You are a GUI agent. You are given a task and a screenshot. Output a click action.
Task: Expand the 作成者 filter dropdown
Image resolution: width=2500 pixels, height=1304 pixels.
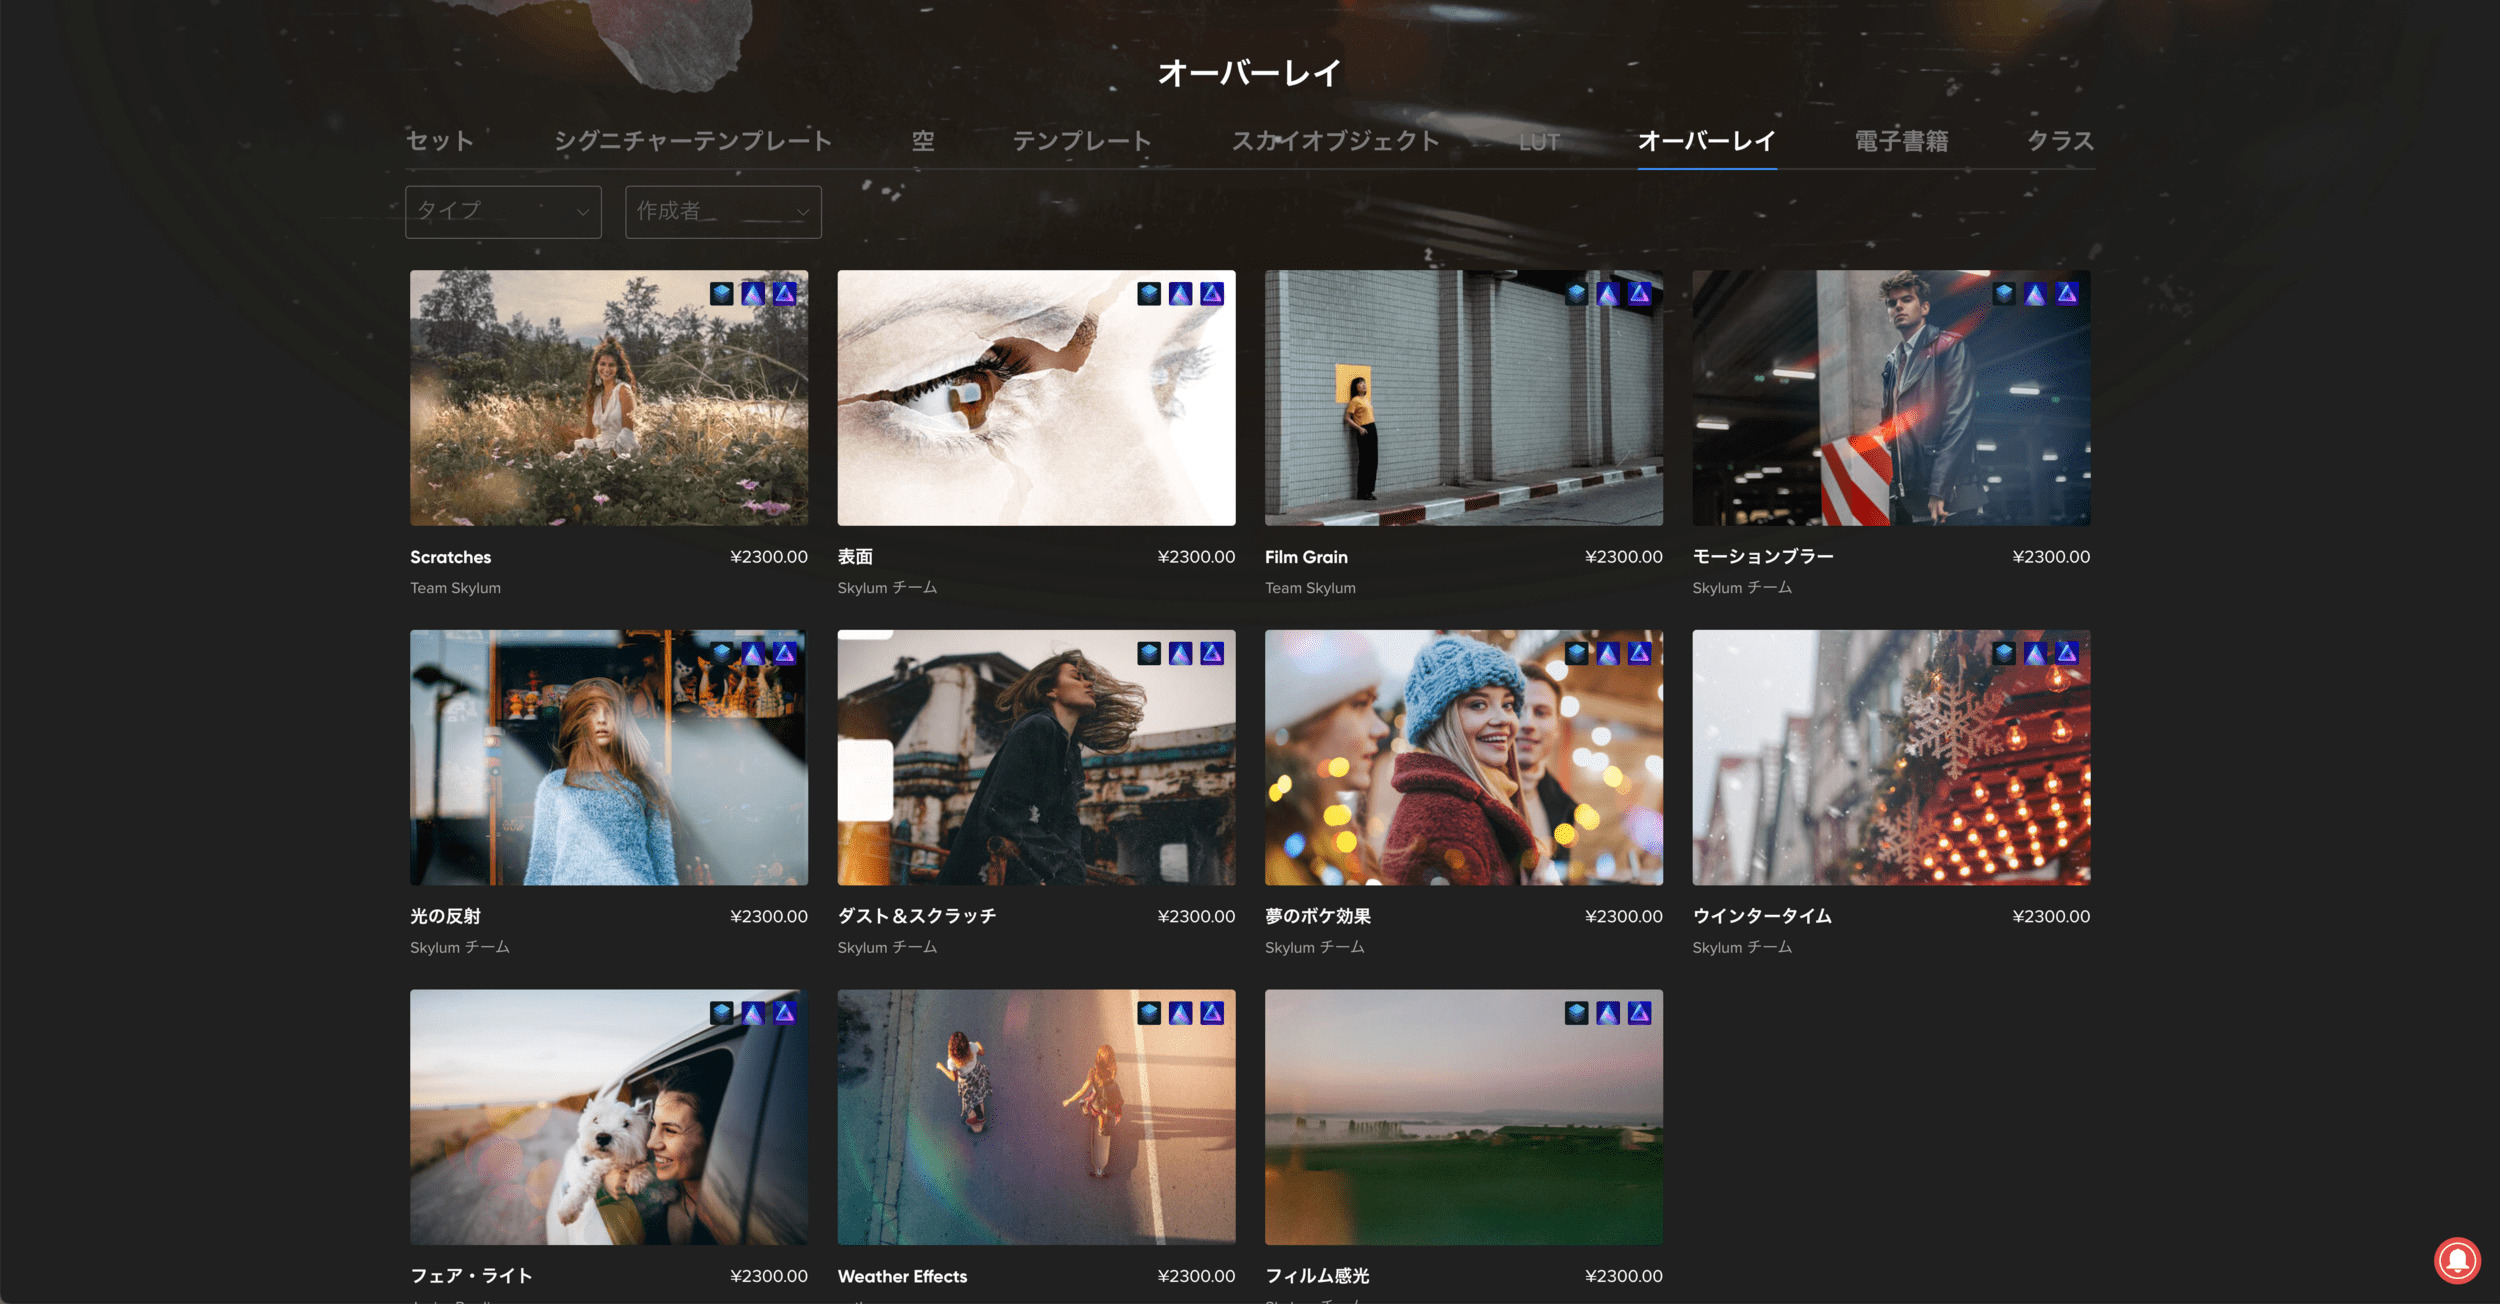tap(723, 211)
